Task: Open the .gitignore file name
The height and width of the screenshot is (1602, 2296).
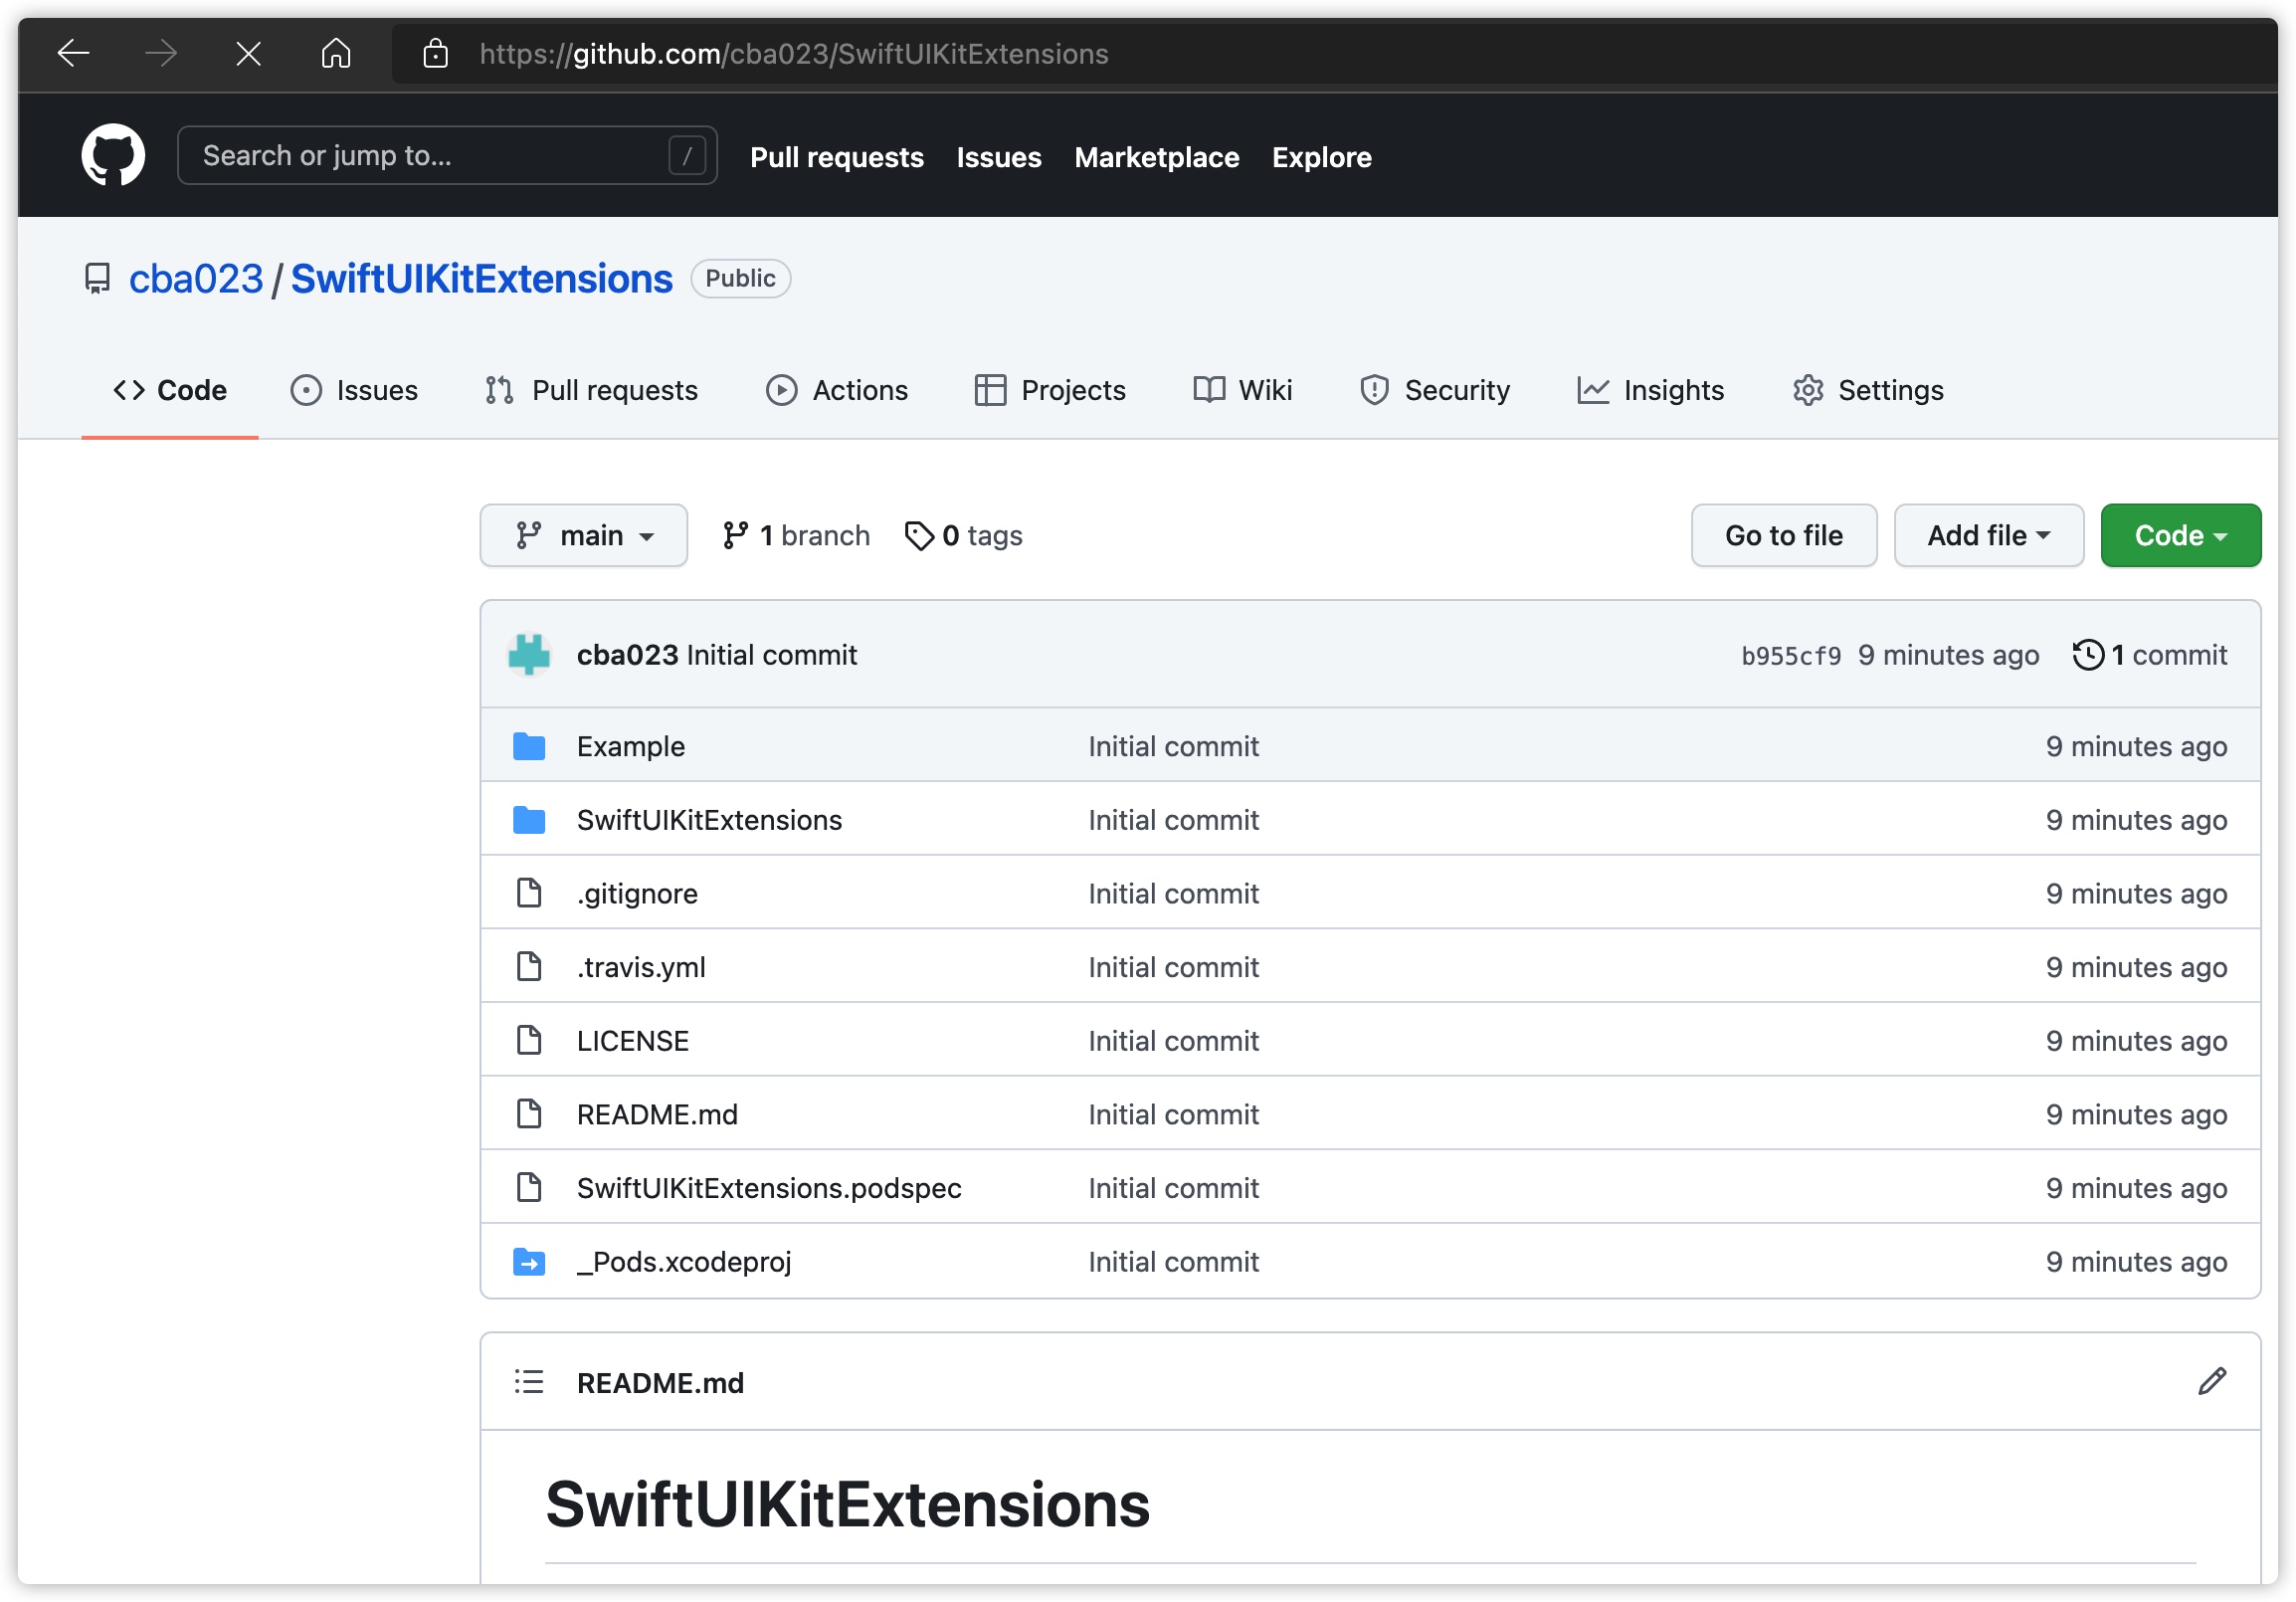Action: (637, 893)
